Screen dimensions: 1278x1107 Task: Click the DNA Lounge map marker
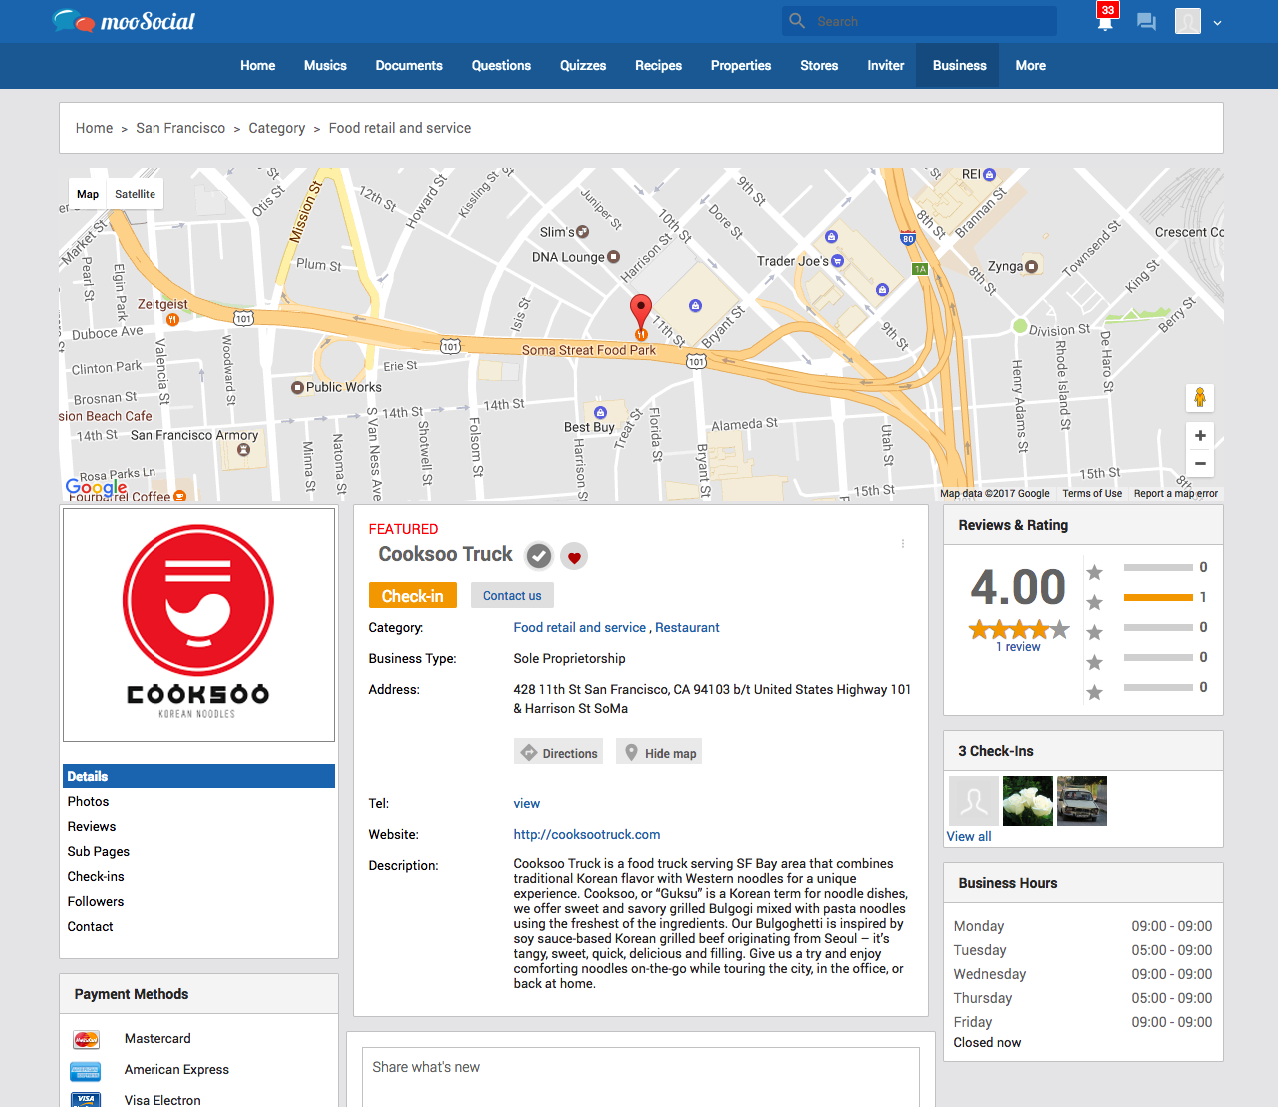614,257
